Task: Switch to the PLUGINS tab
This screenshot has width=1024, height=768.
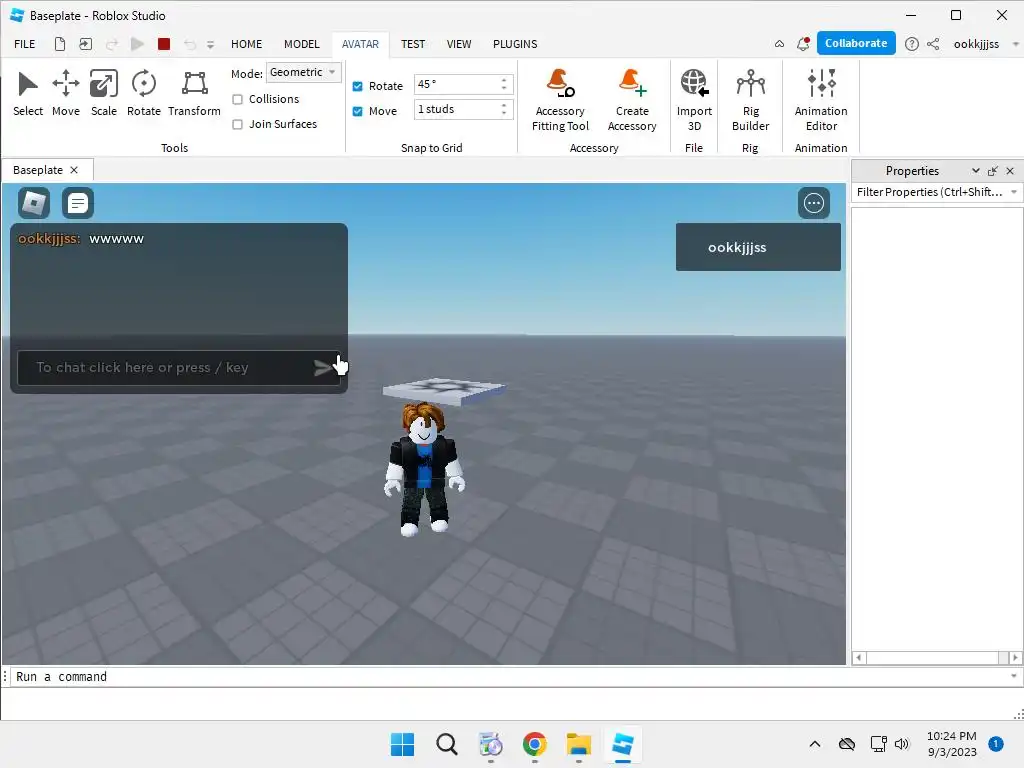Action: coord(515,44)
